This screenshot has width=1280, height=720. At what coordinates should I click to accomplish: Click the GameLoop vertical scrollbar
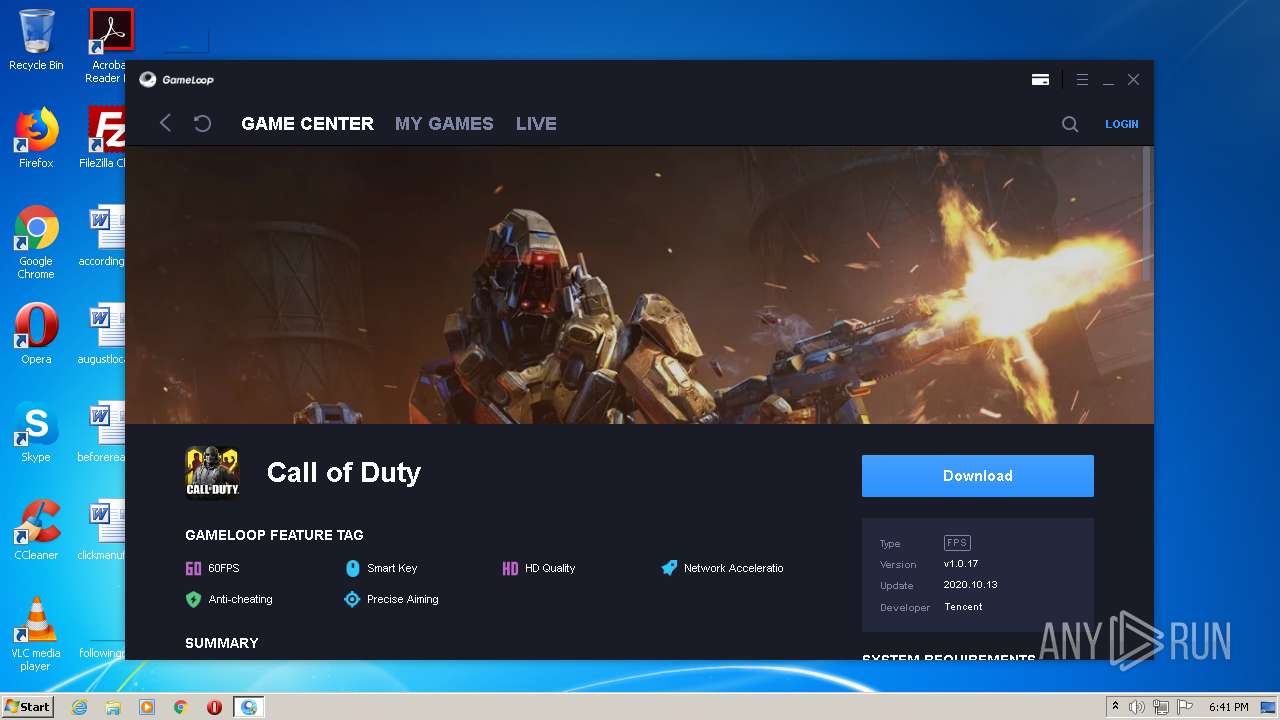tap(1147, 215)
